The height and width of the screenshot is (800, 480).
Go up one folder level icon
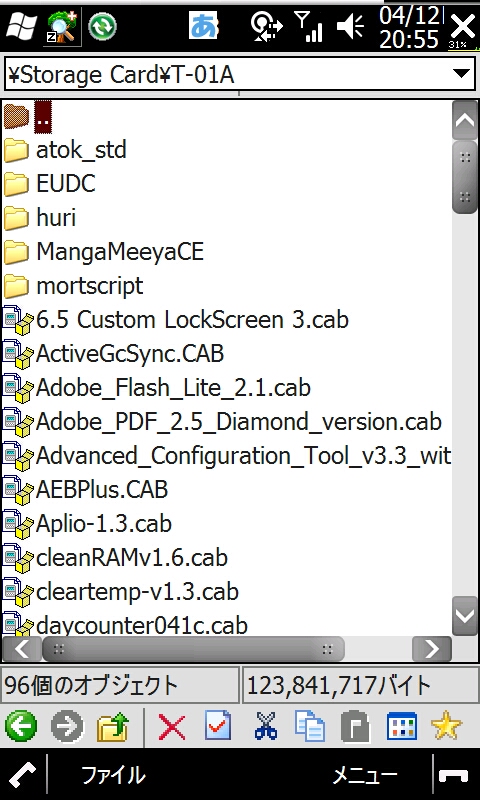pyautogui.click(x=113, y=727)
